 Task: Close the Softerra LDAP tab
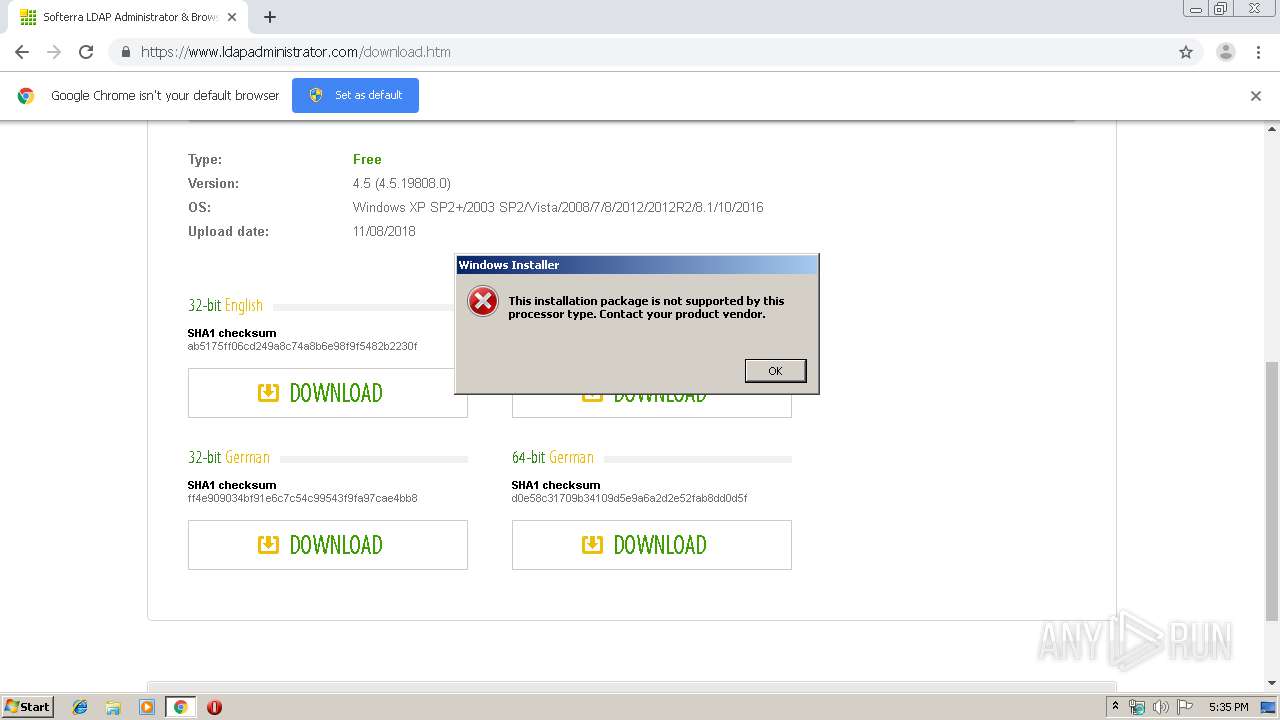[x=232, y=17]
